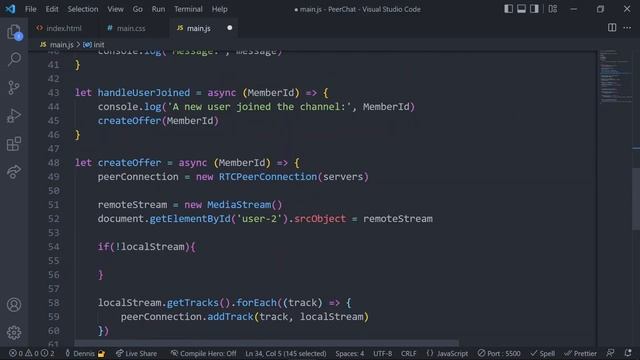Click the feedback icon in status bar
The image size is (640, 360).
point(611,353)
